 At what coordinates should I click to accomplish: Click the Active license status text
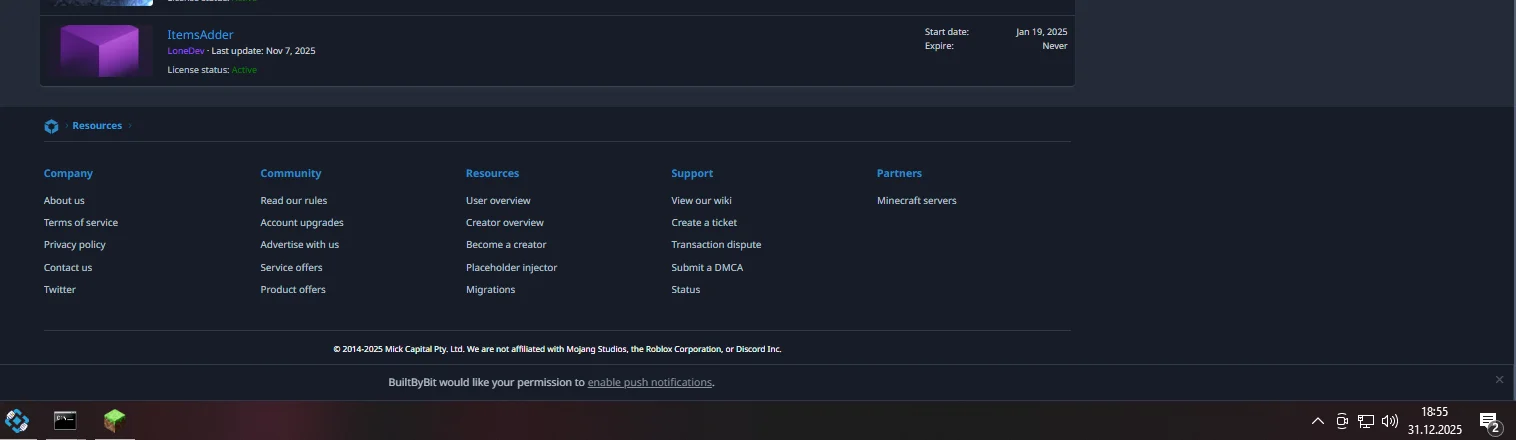244,71
